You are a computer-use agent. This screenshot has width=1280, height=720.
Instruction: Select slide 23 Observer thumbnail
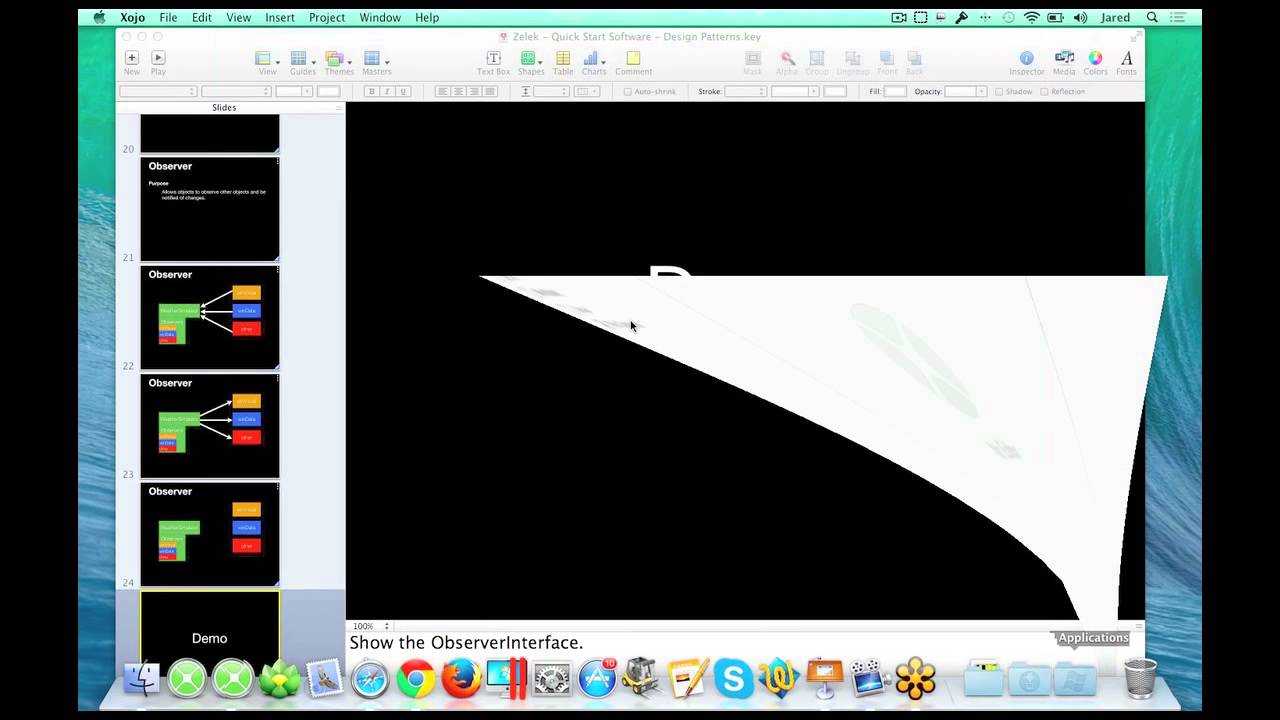point(209,426)
